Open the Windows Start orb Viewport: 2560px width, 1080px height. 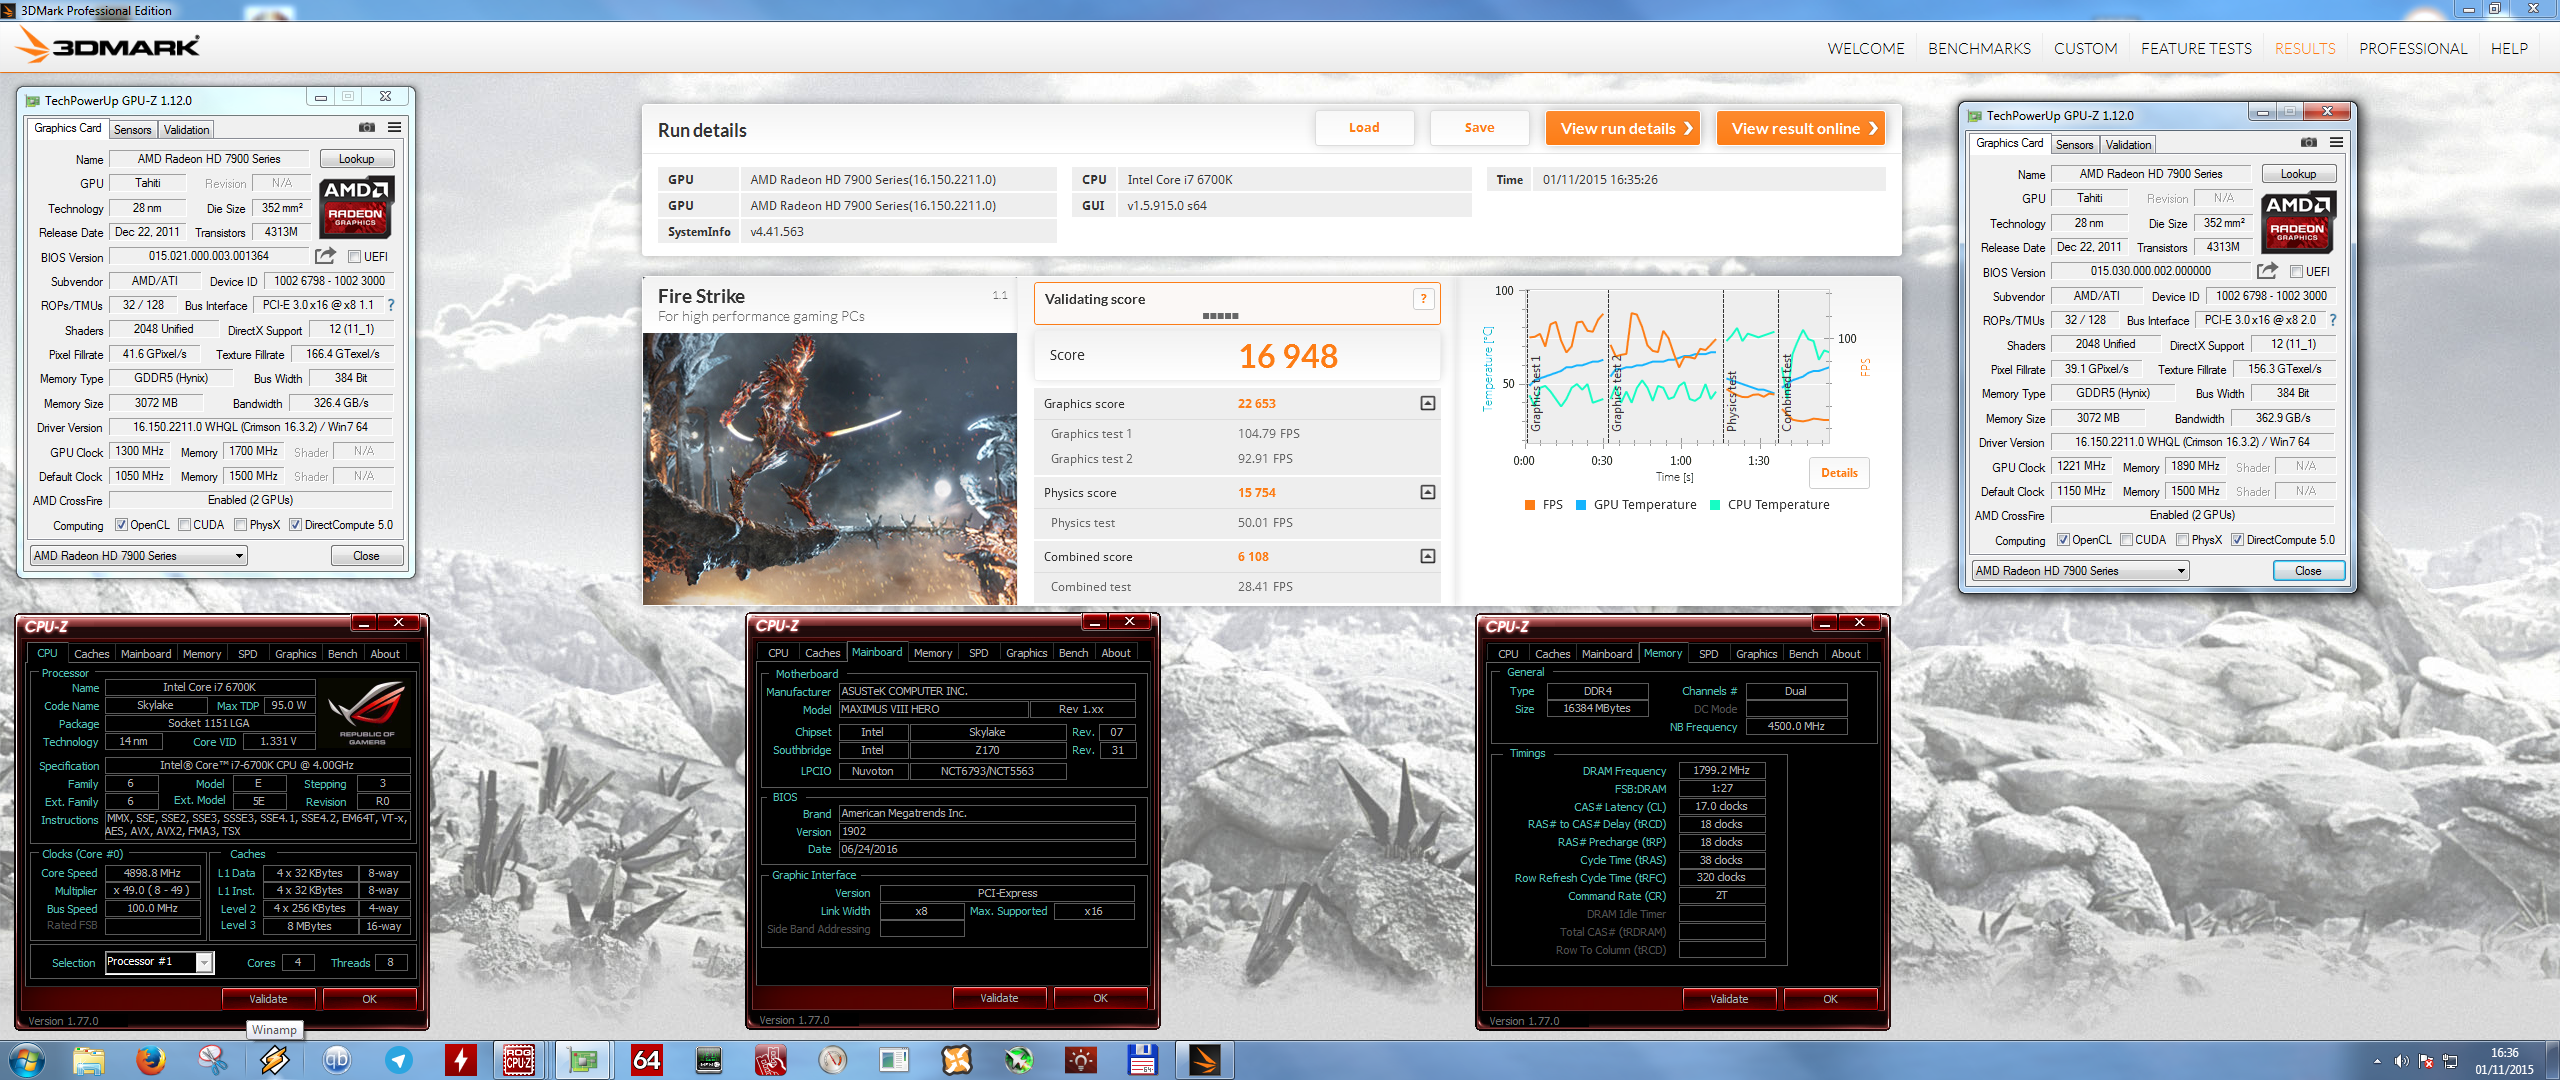(x=26, y=1060)
